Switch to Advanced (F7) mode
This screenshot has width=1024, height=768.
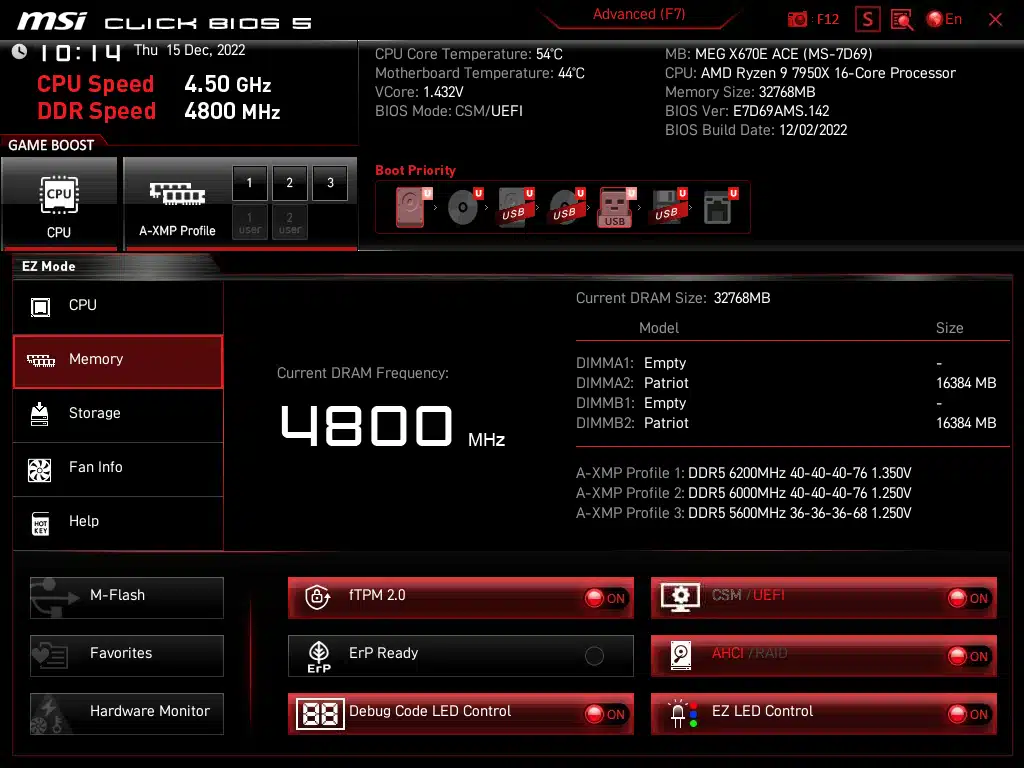[x=639, y=14]
